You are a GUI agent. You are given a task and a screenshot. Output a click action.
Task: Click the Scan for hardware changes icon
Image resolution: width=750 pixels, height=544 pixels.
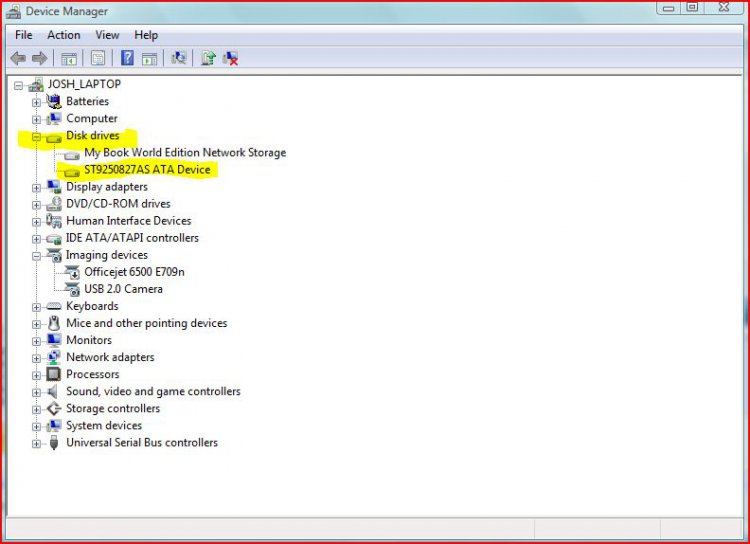pyautogui.click(x=179, y=58)
